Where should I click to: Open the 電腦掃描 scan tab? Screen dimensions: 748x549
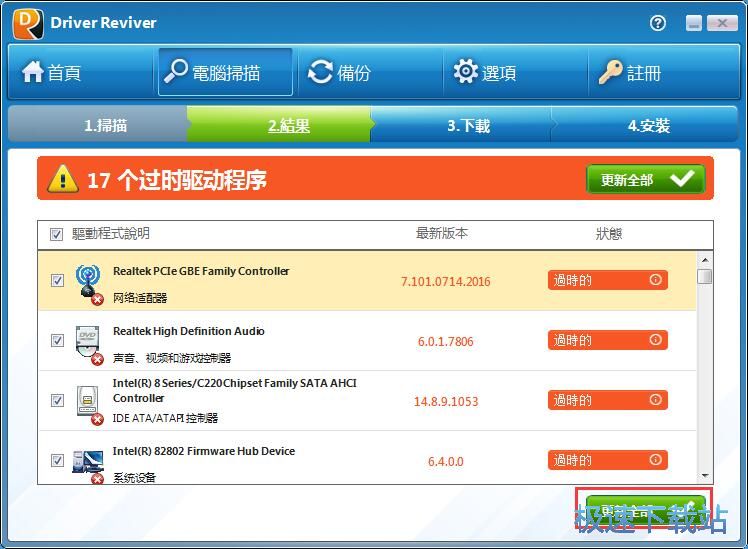tap(225, 72)
